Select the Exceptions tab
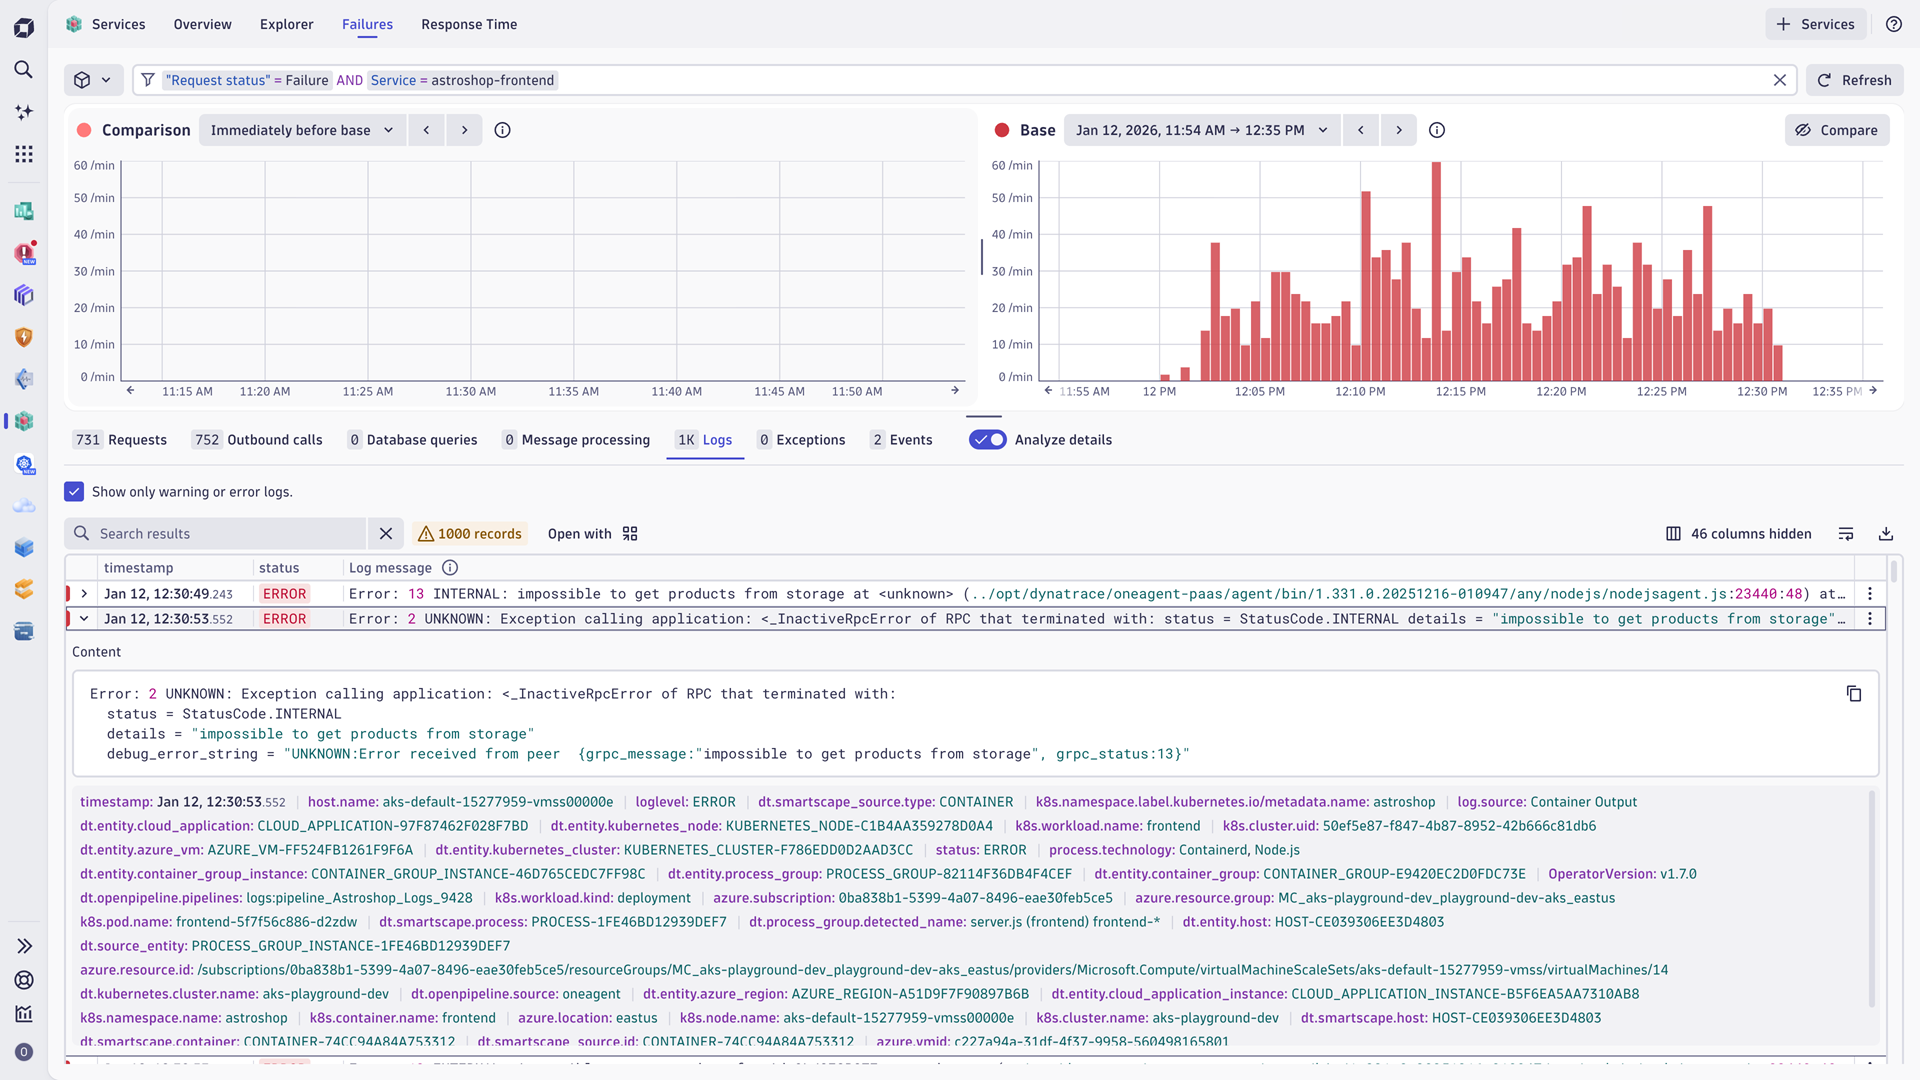This screenshot has width=1920, height=1080. click(801, 439)
